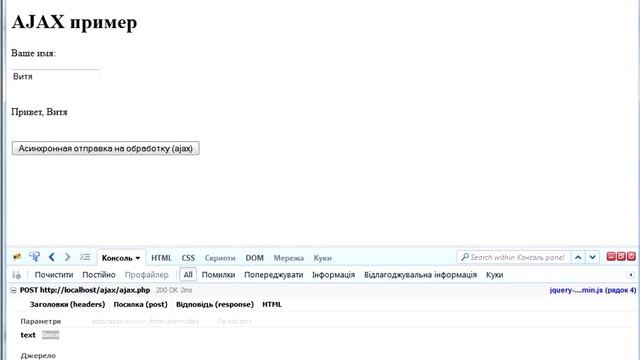Viewport: 640px width, 360px height.
Task: Click the Профайлер button
Action: coord(147,275)
